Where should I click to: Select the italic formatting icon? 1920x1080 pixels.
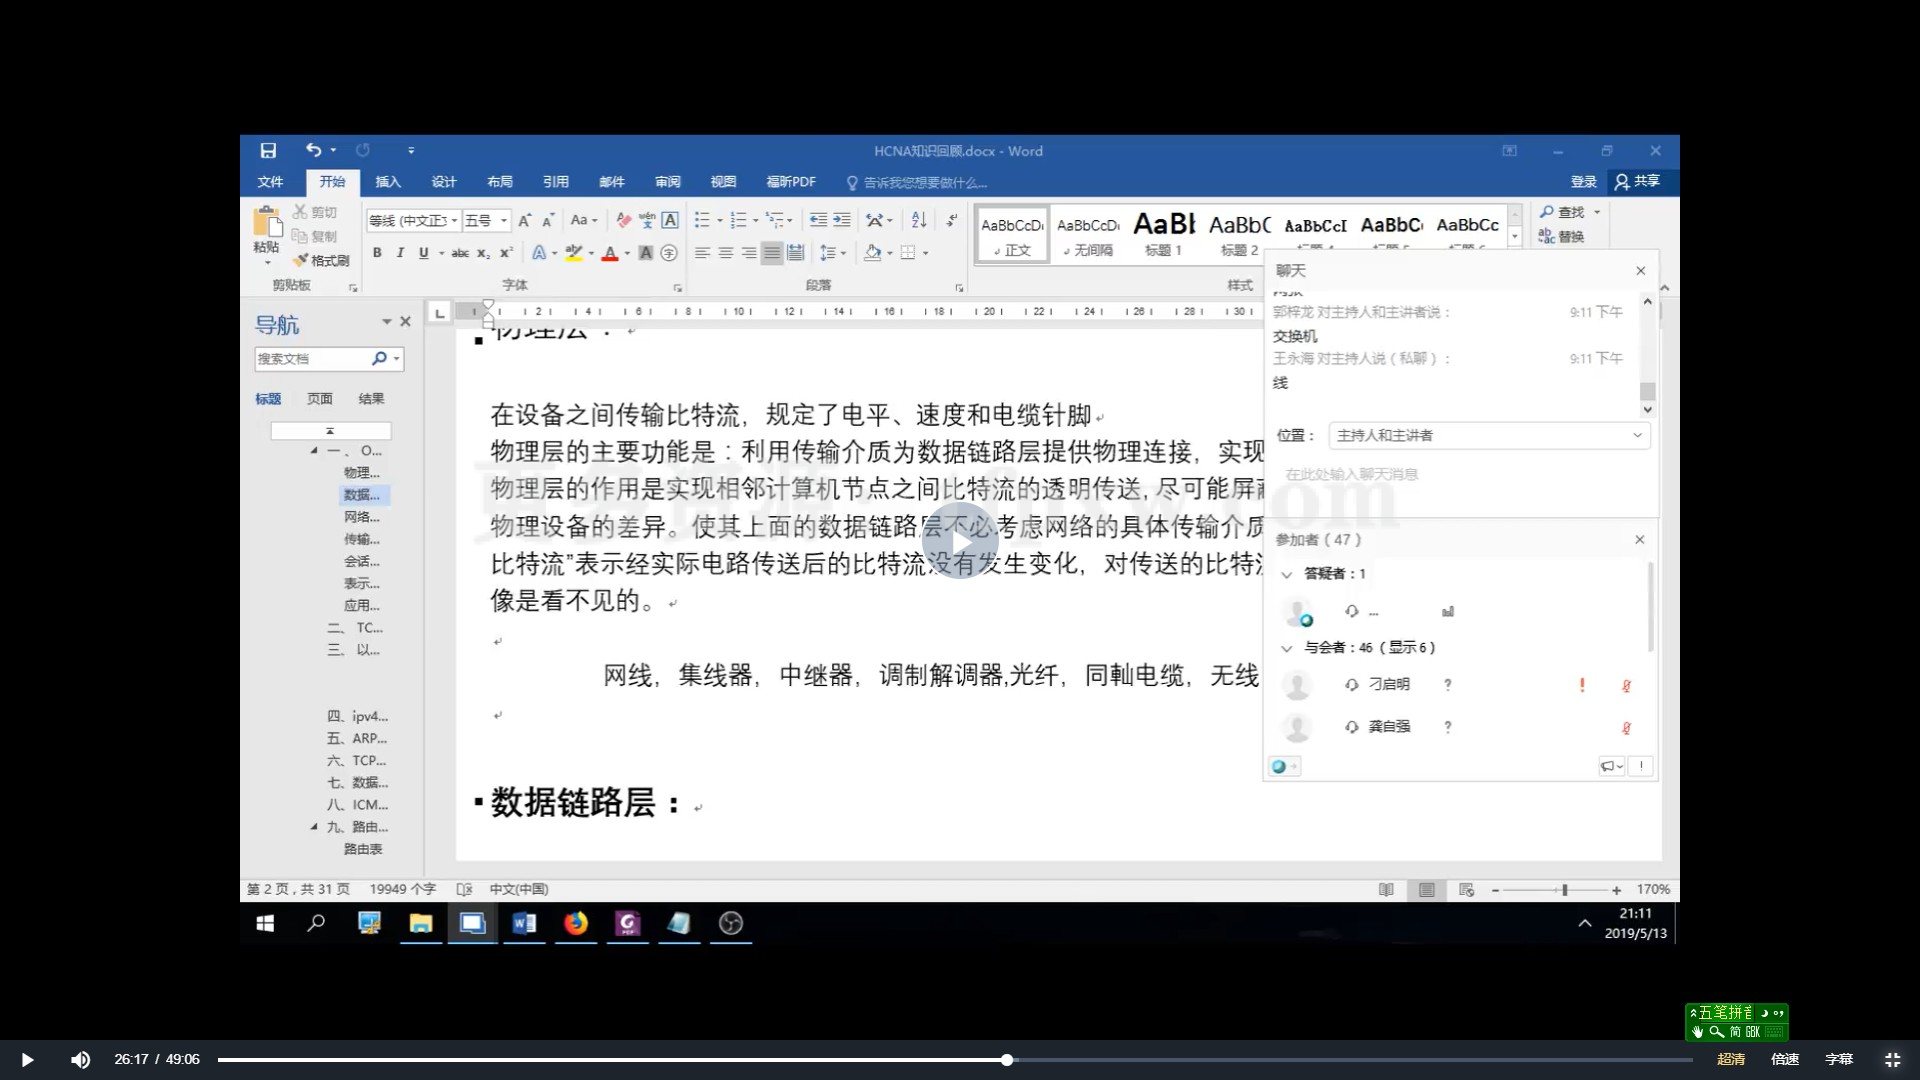400,252
